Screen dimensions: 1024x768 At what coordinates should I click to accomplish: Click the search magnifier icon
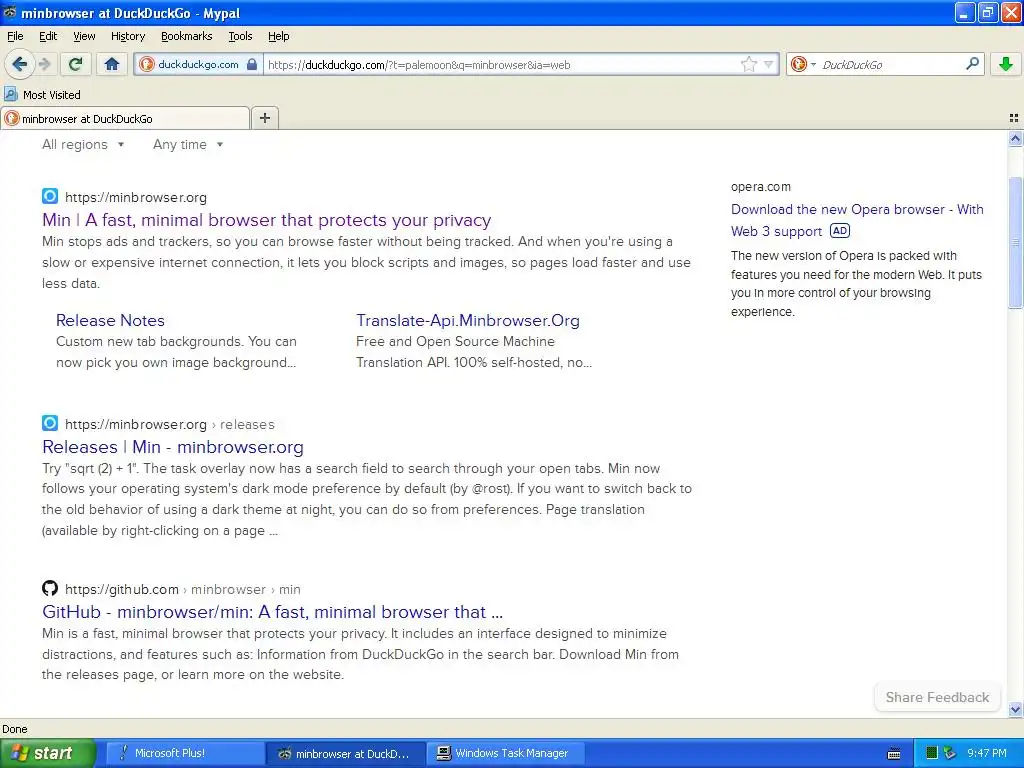tap(972, 63)
